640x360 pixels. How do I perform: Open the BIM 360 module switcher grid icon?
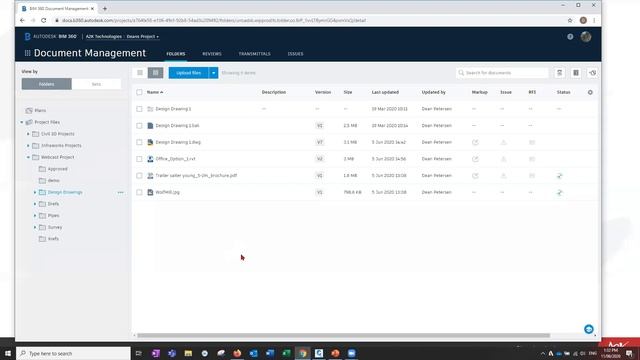coord(27,53)
